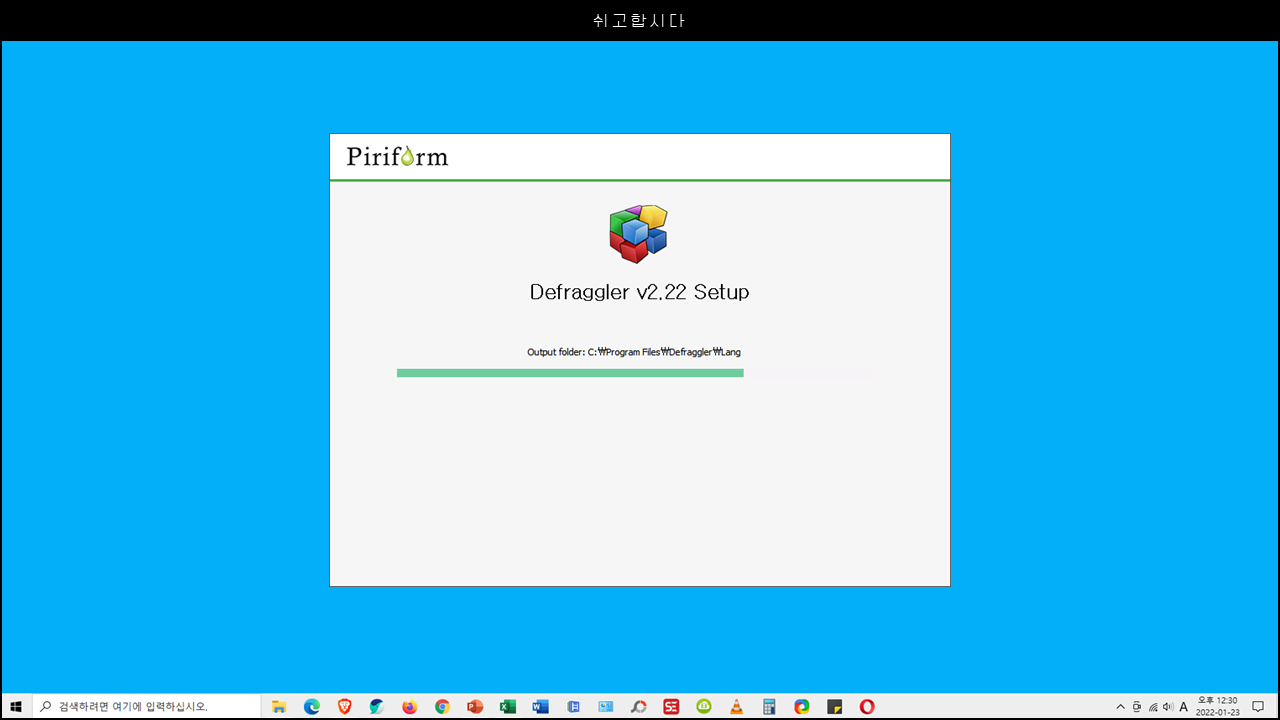Open the Calculator from the taskbar
The width and height of the screenshot is (1280, 720).
tap(769, 706)
